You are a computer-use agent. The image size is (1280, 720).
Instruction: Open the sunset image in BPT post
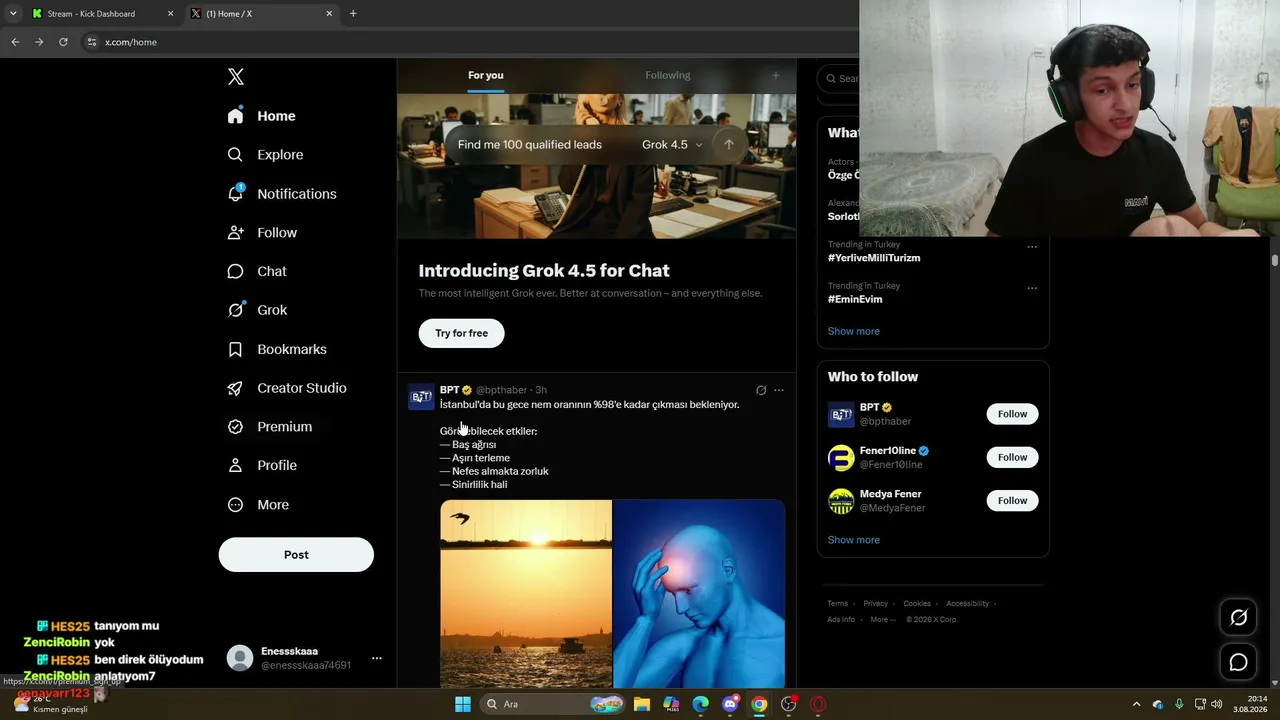[x=526, y=593]
